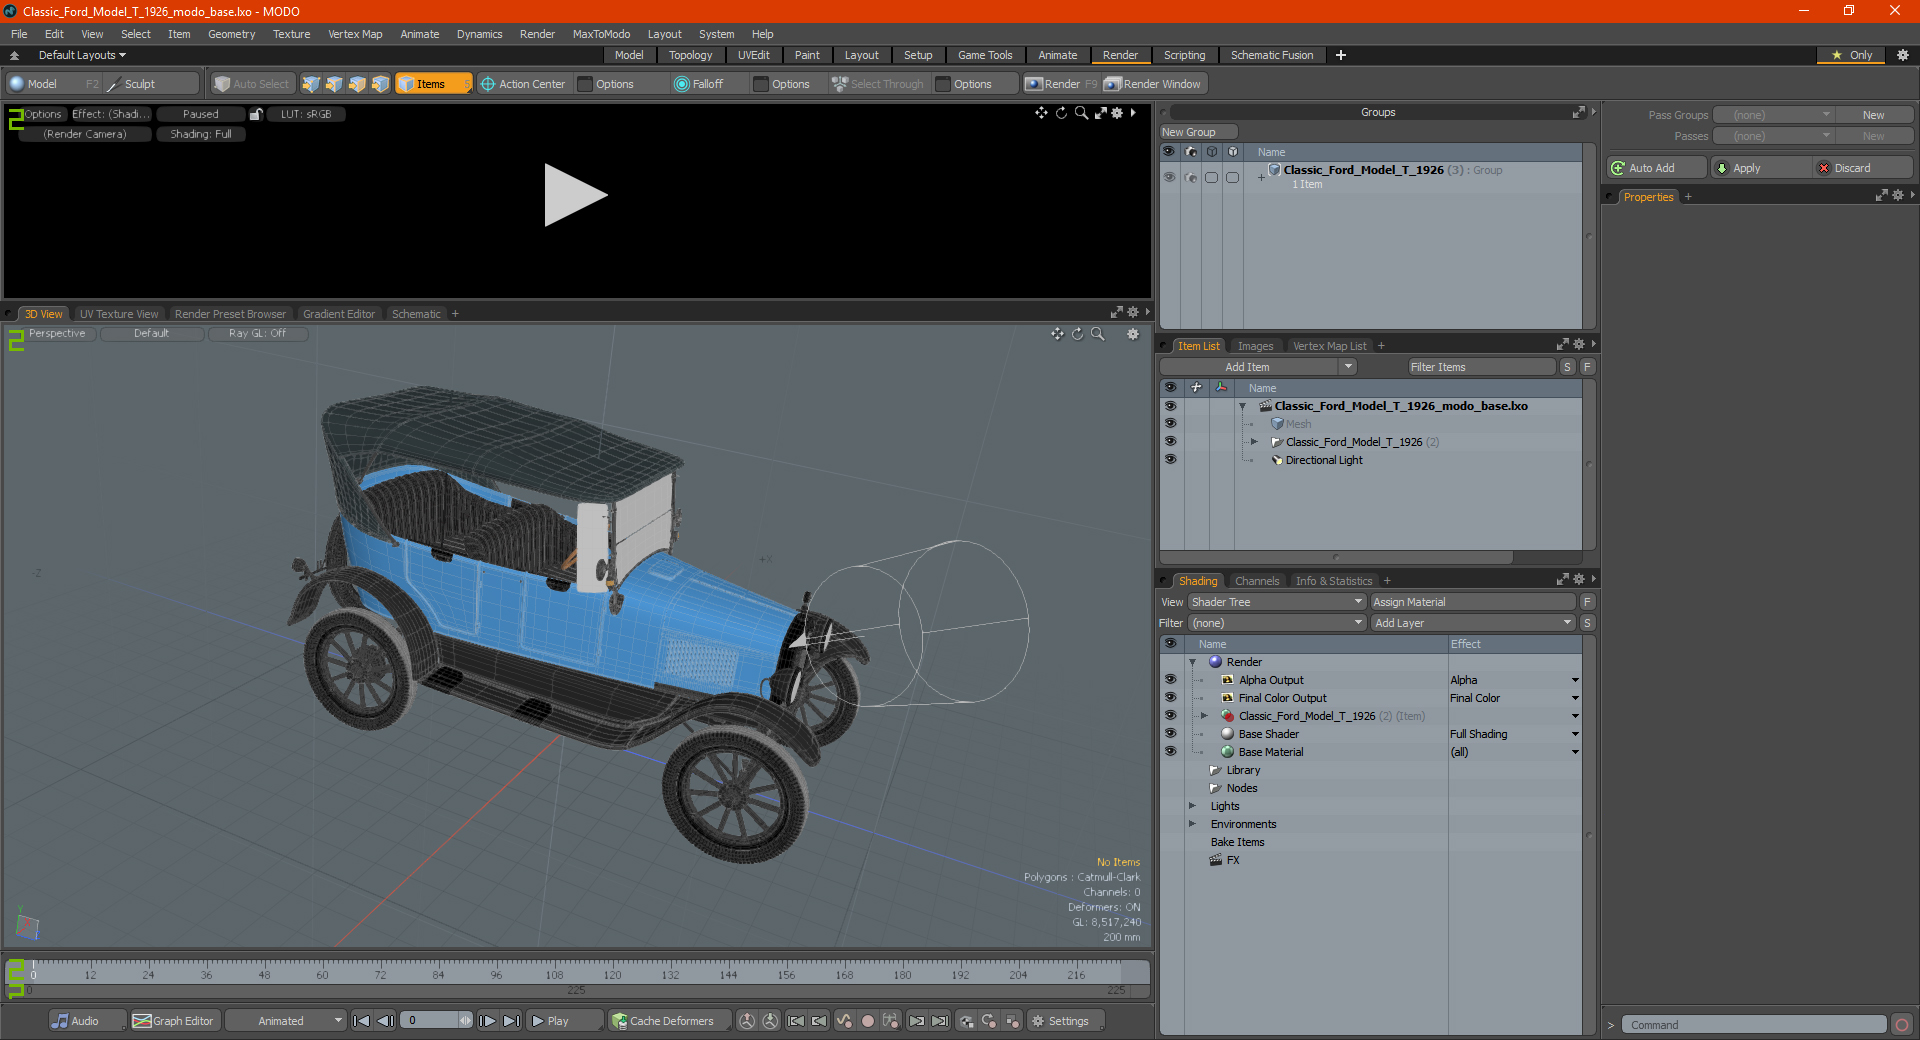Expand Lights in Shader Tree

[1192, 806]
